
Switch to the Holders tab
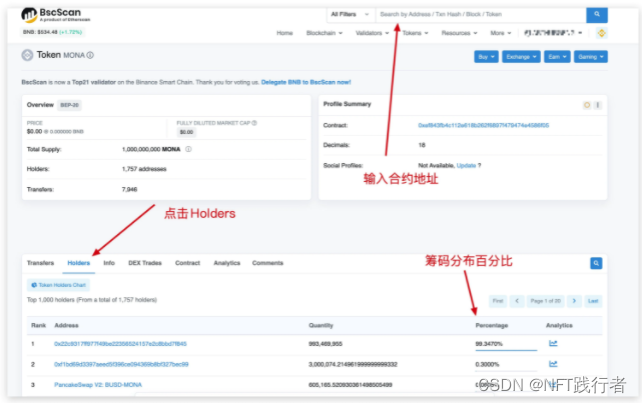(x=79, y=263)
